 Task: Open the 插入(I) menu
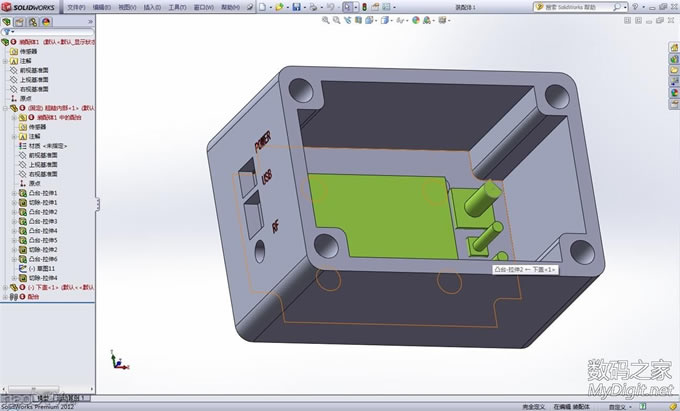[x=151, y=7]
